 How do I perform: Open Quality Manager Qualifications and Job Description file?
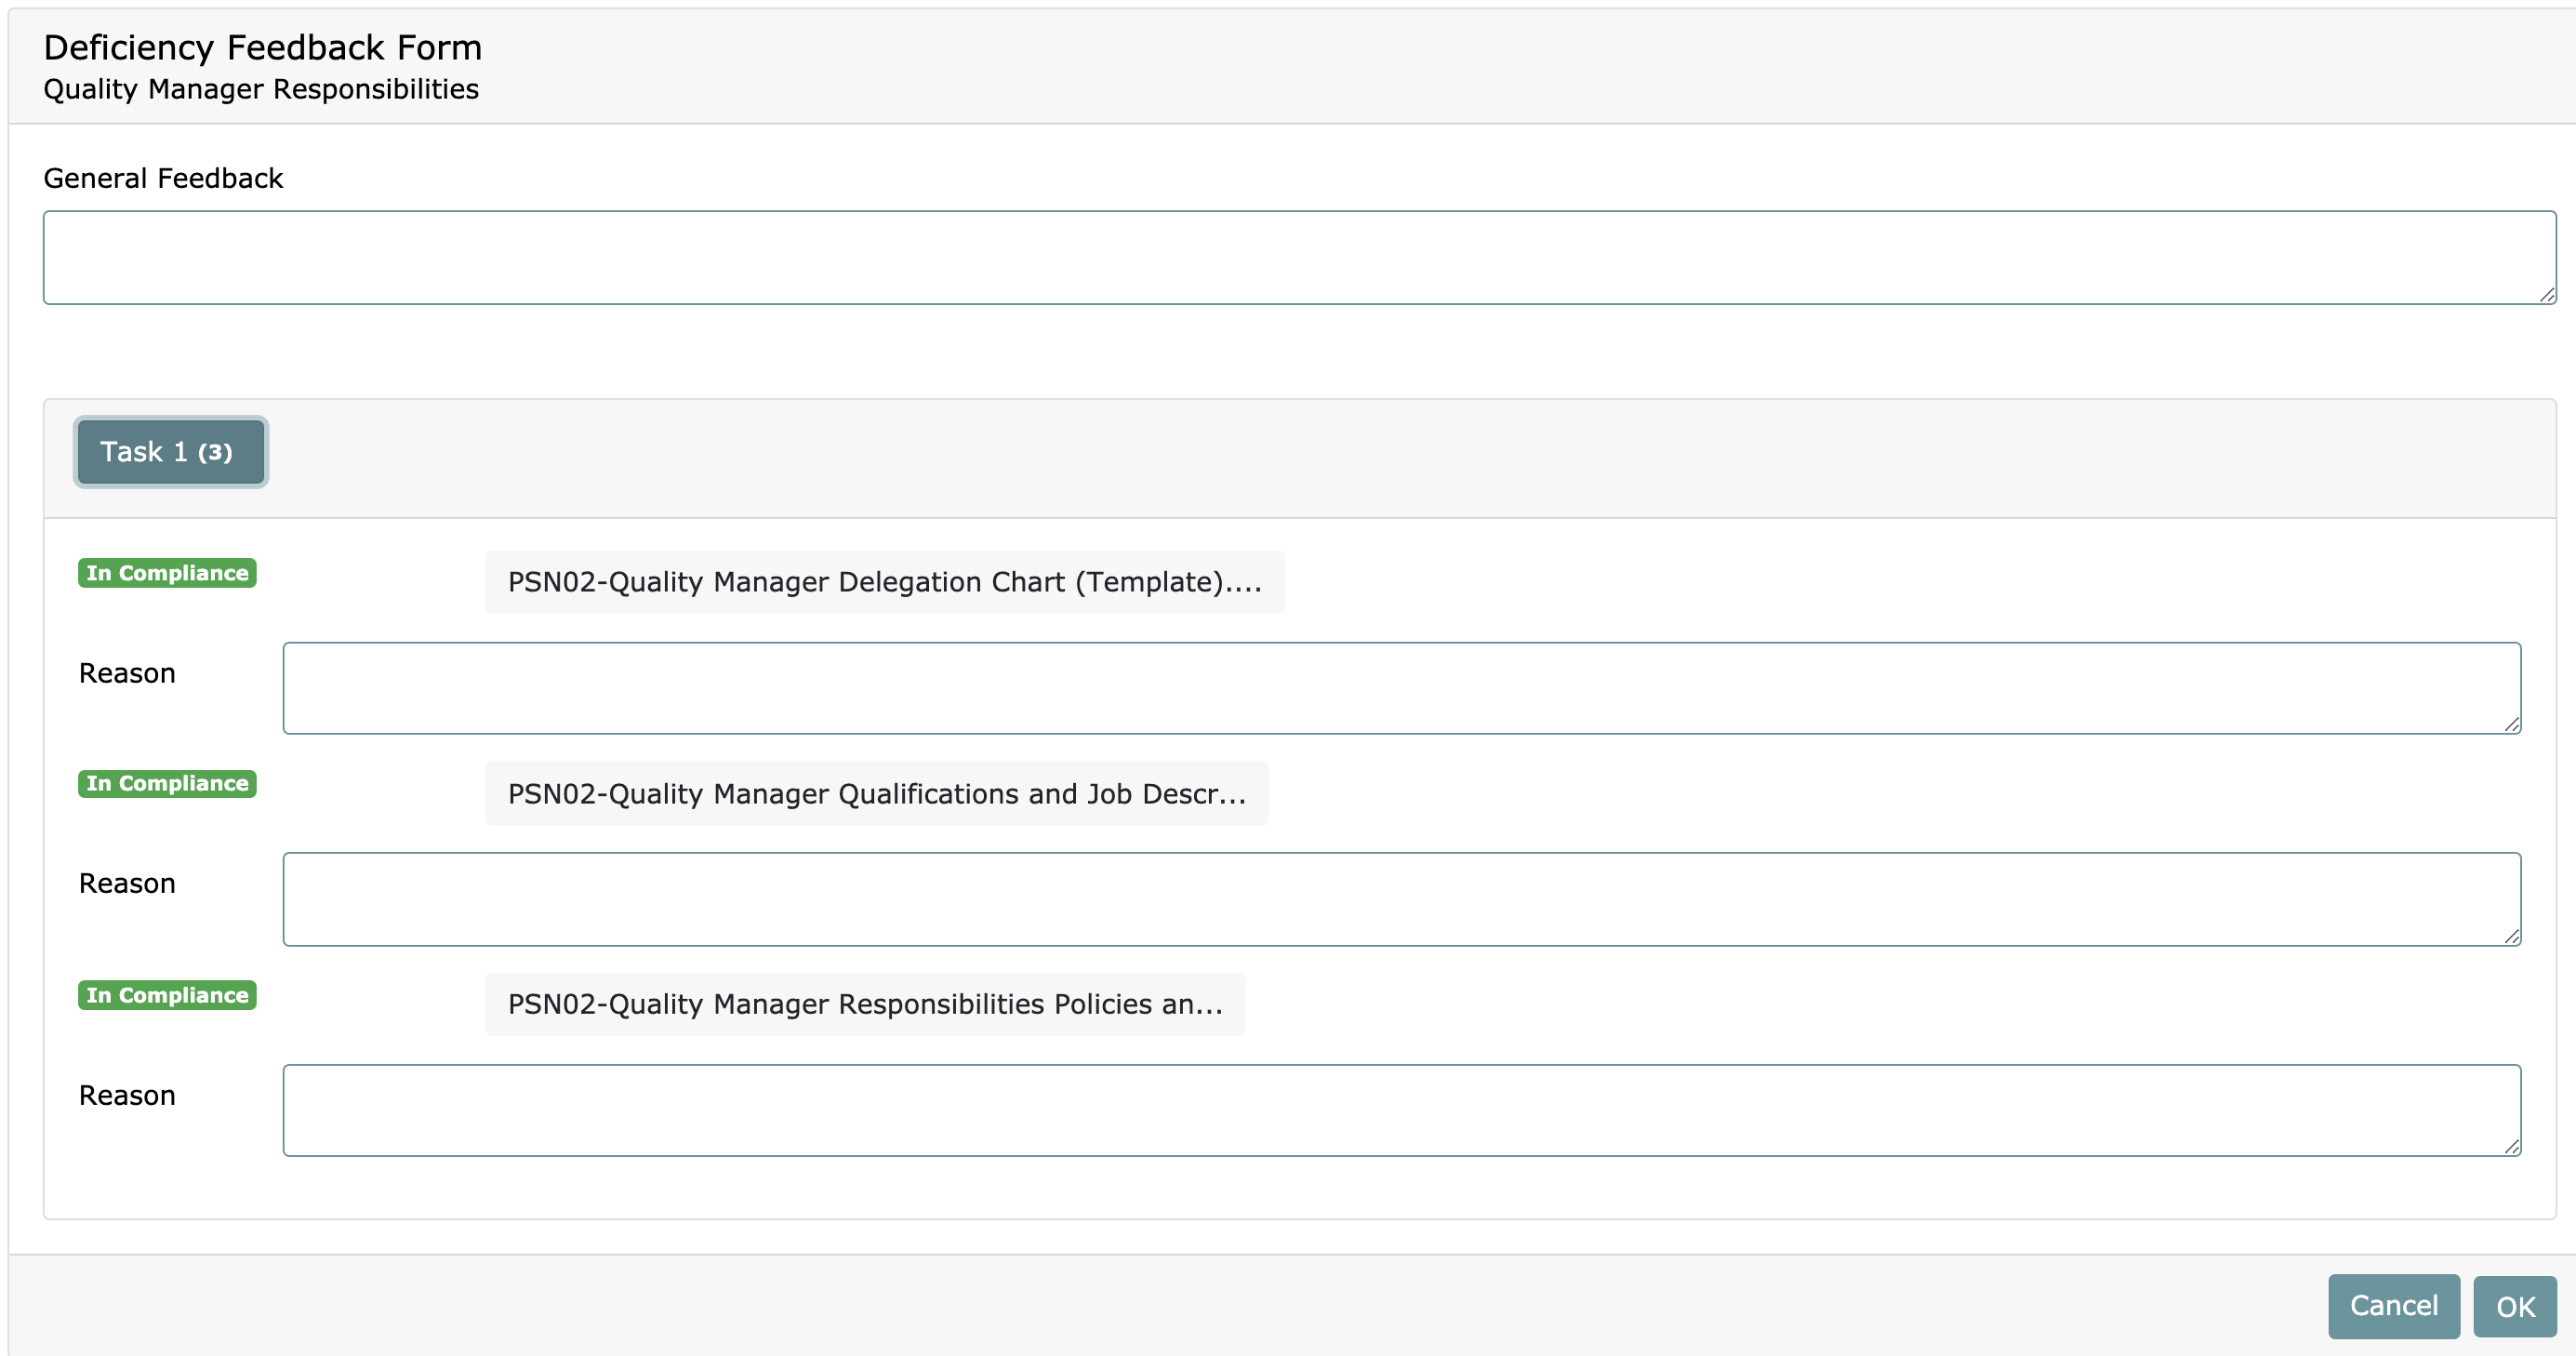[x=876, y=794]
